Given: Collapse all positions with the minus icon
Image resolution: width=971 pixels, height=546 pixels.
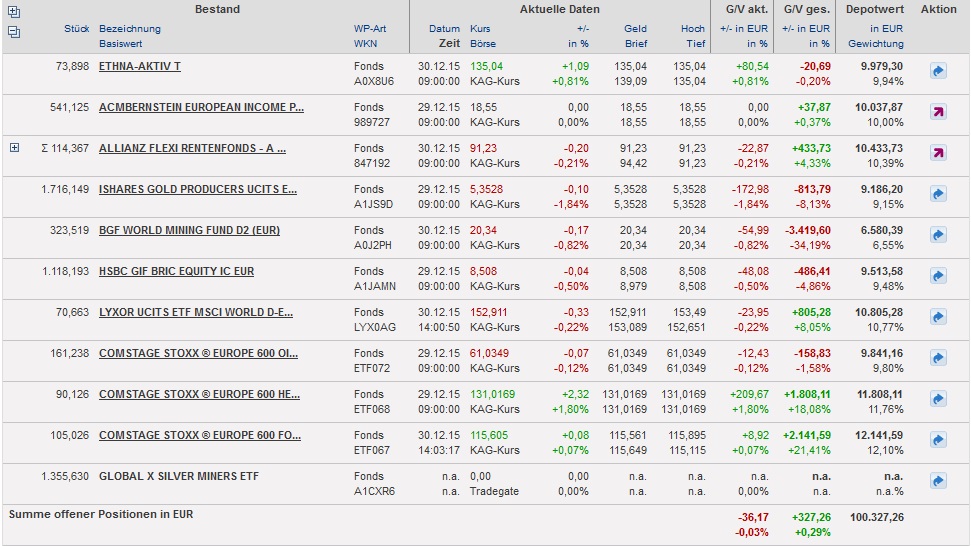Looking at the screenshot, I should coord(14,32).
